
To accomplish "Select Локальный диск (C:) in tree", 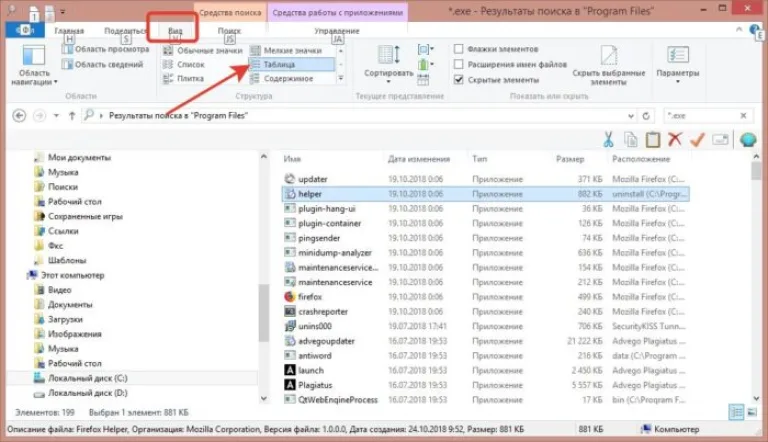I will tap(87, 378).
